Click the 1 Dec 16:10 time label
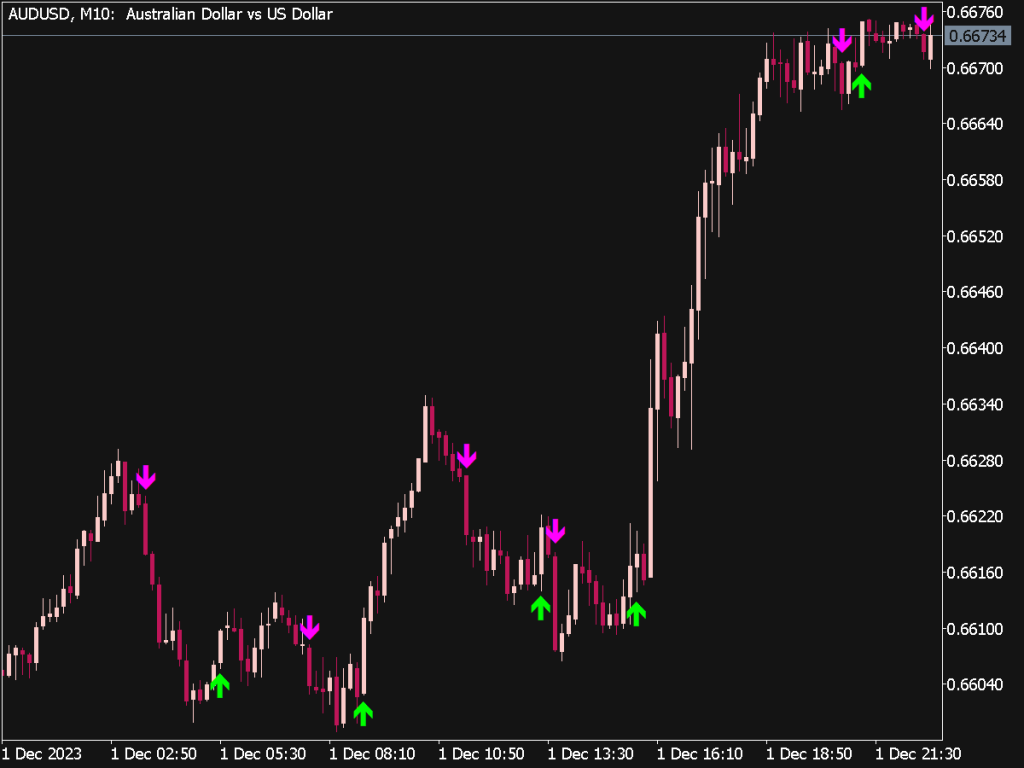Viewport: 1024px width, 768px height. (x=700, y=754)
